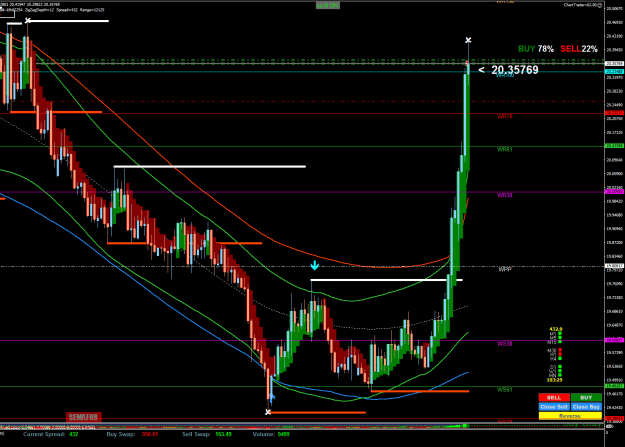Click the yellow Reverse button

(570, 416)
